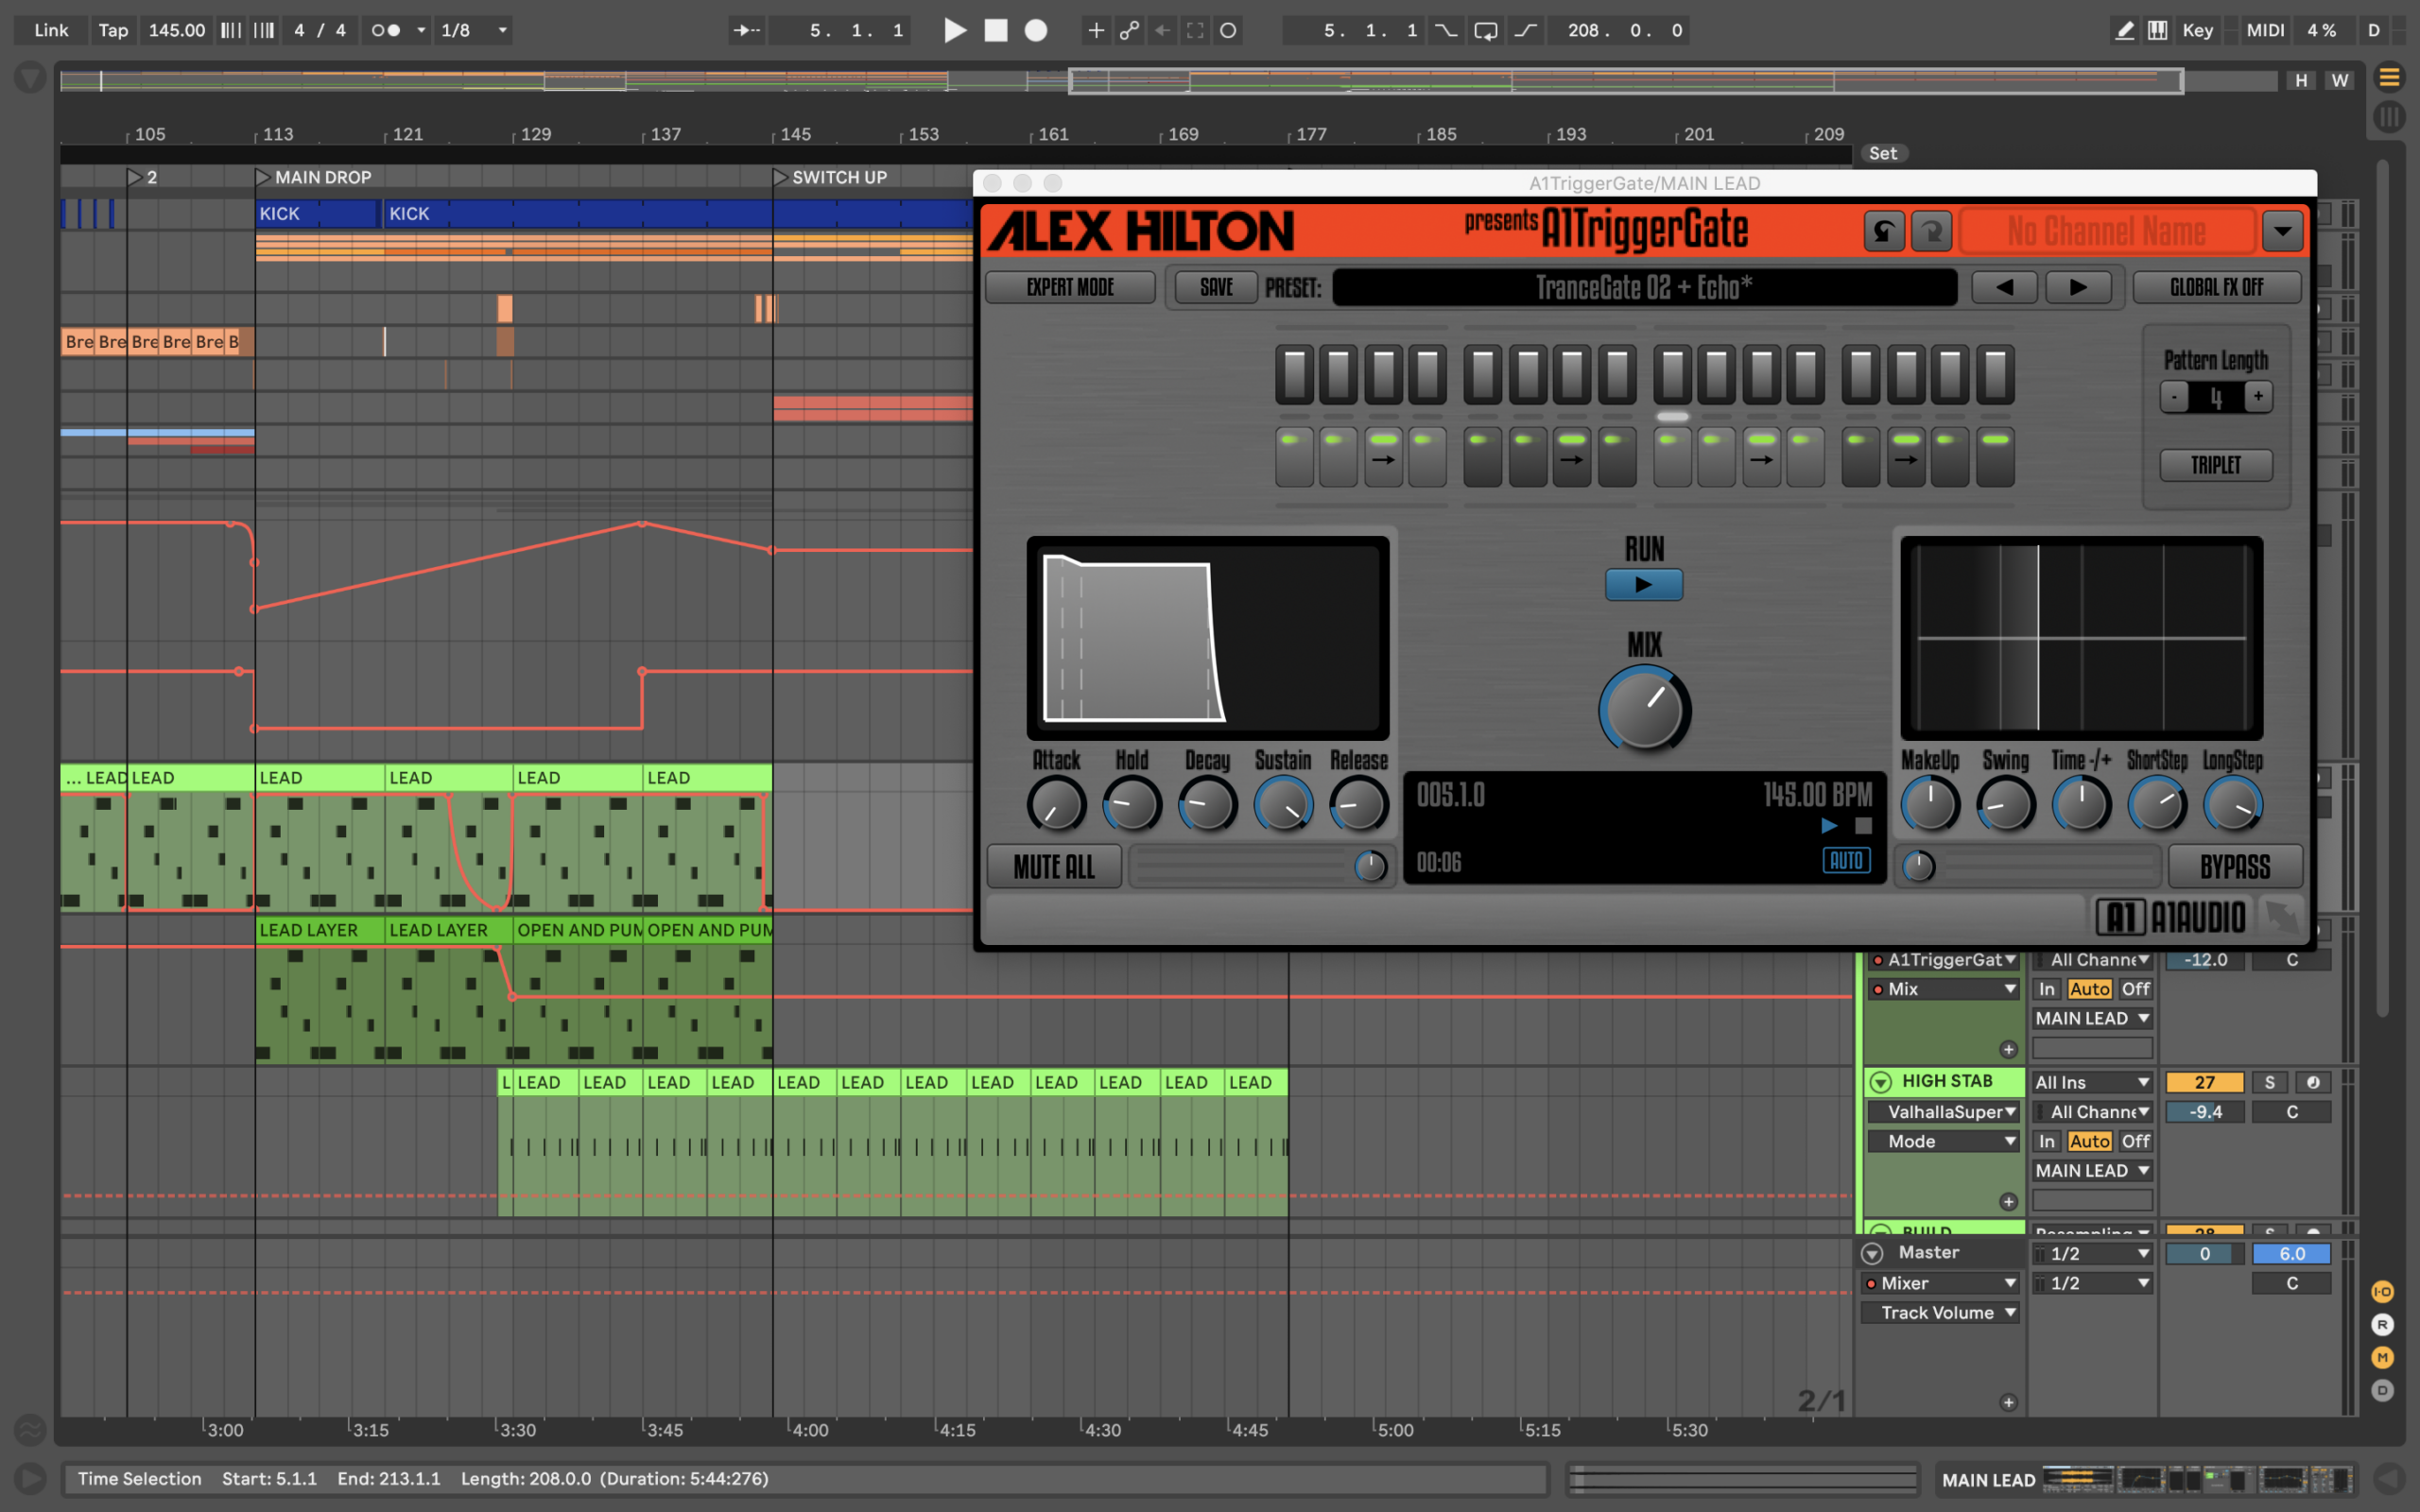Click the plugin undo arrow icon
The image size is (2420, 1512).
click(x=1883, y=231)
